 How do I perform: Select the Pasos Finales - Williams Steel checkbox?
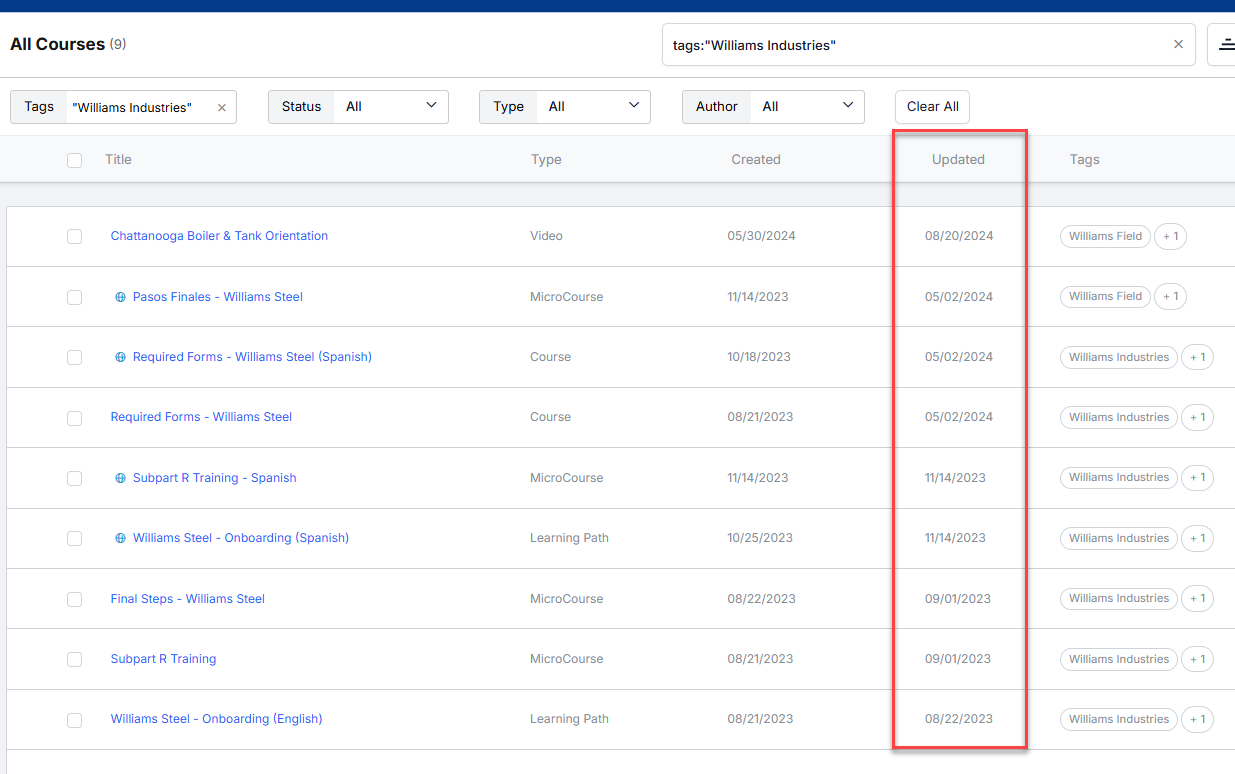(74, 298)
